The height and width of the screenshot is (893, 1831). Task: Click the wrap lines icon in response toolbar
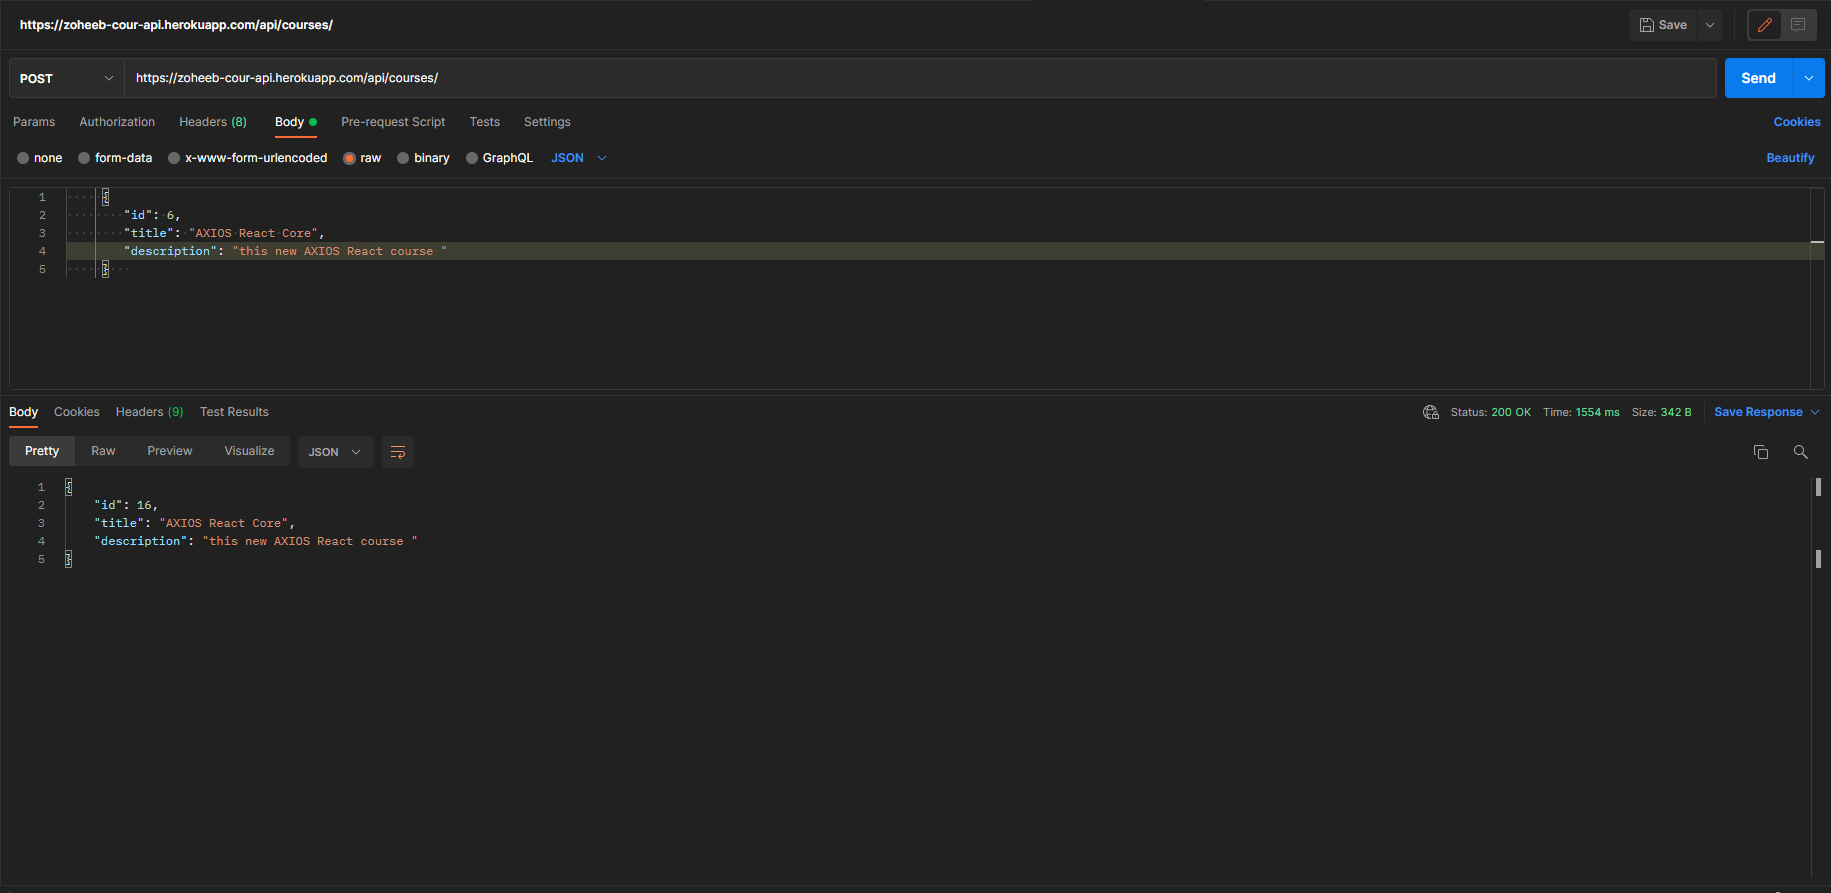point(397,452)
